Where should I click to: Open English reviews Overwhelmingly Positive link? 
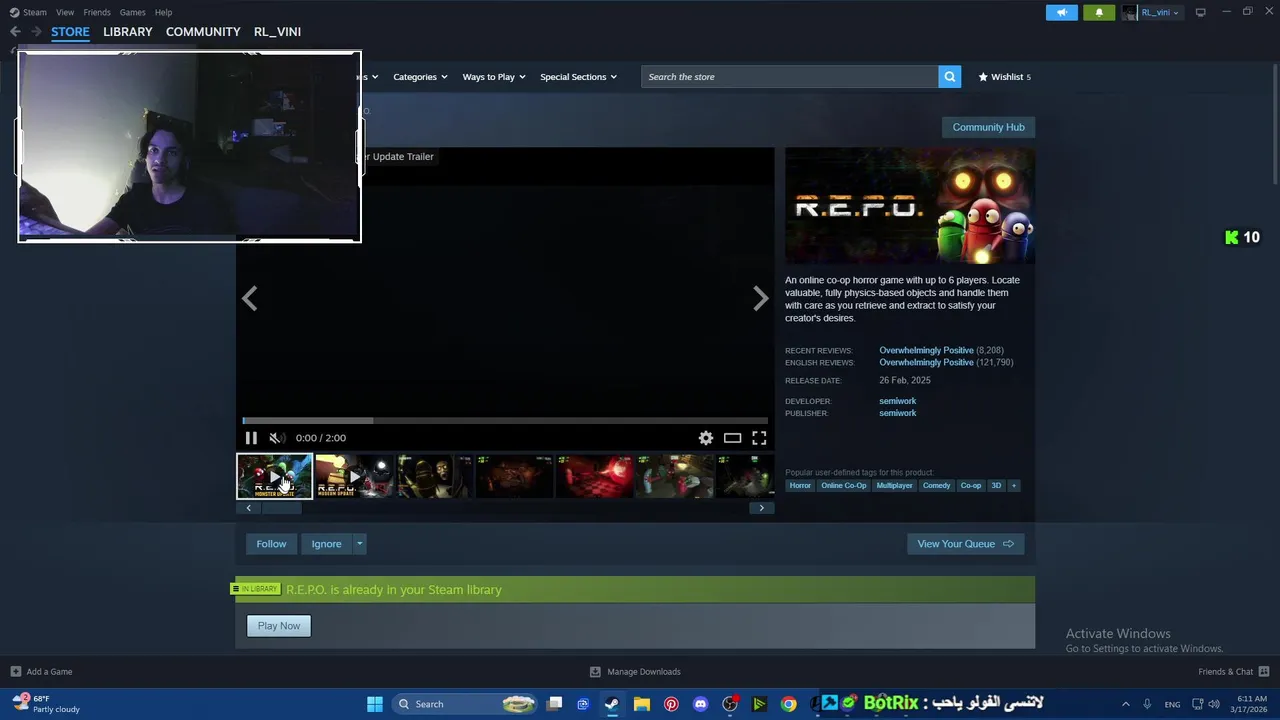pyautogui.click(x=926, y=363)
